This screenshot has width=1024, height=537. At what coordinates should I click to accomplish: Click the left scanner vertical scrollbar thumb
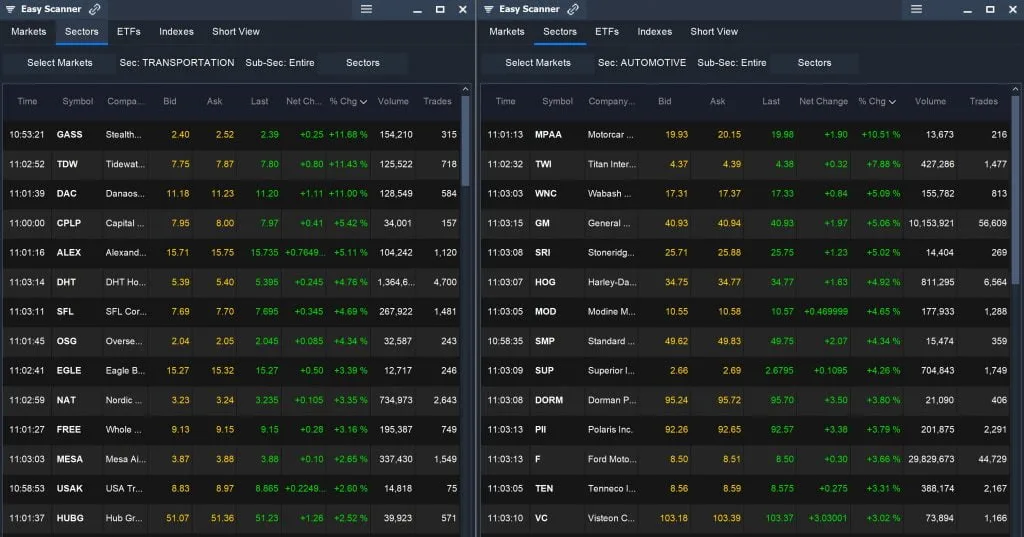pyautogui.click(x=466, y=141)
